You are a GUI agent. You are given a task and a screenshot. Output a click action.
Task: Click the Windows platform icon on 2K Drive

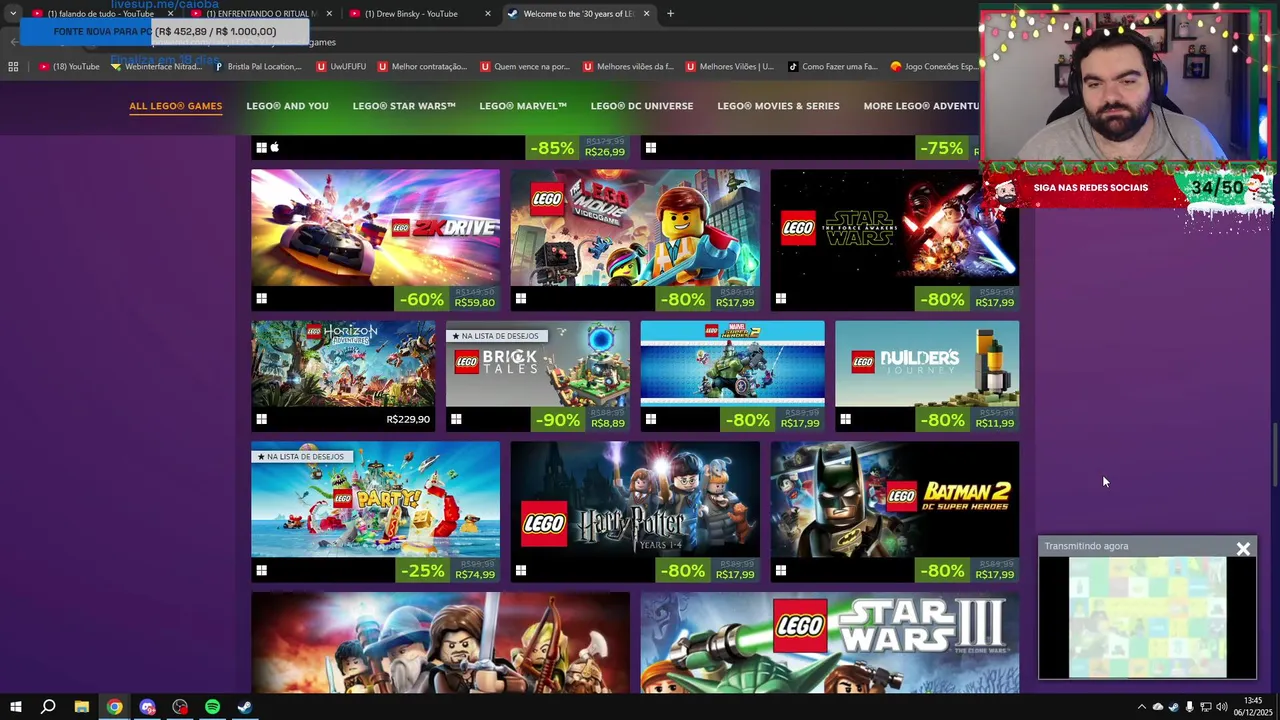click(261, 298)
